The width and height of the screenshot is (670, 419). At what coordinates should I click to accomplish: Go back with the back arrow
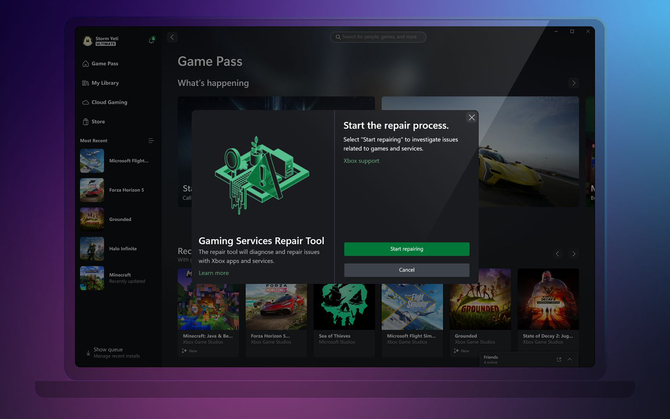tap(172, 37)
